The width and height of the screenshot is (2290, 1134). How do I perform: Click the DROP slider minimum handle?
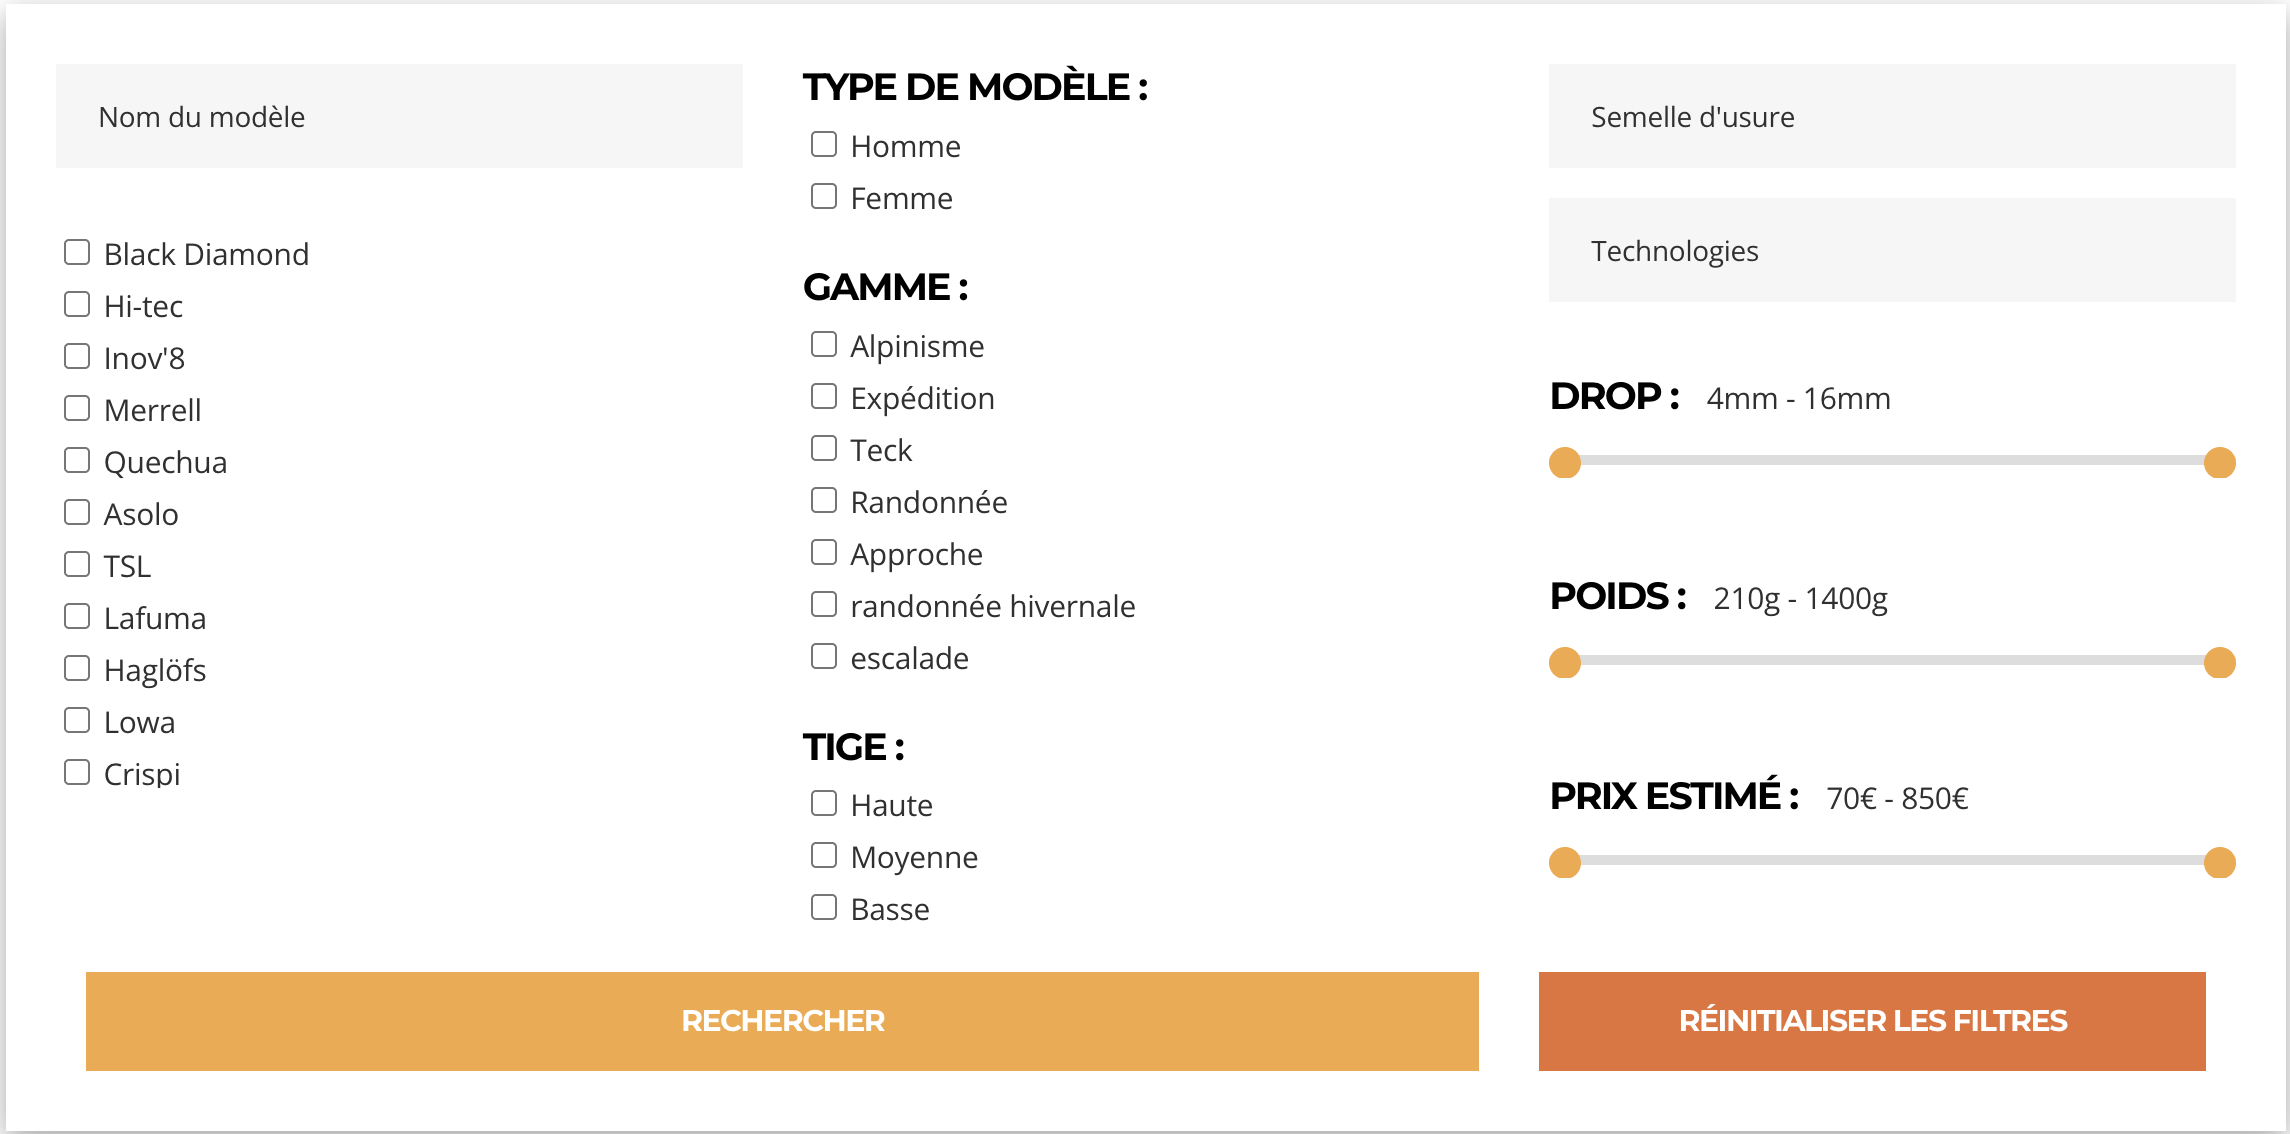coord(1565,463)
